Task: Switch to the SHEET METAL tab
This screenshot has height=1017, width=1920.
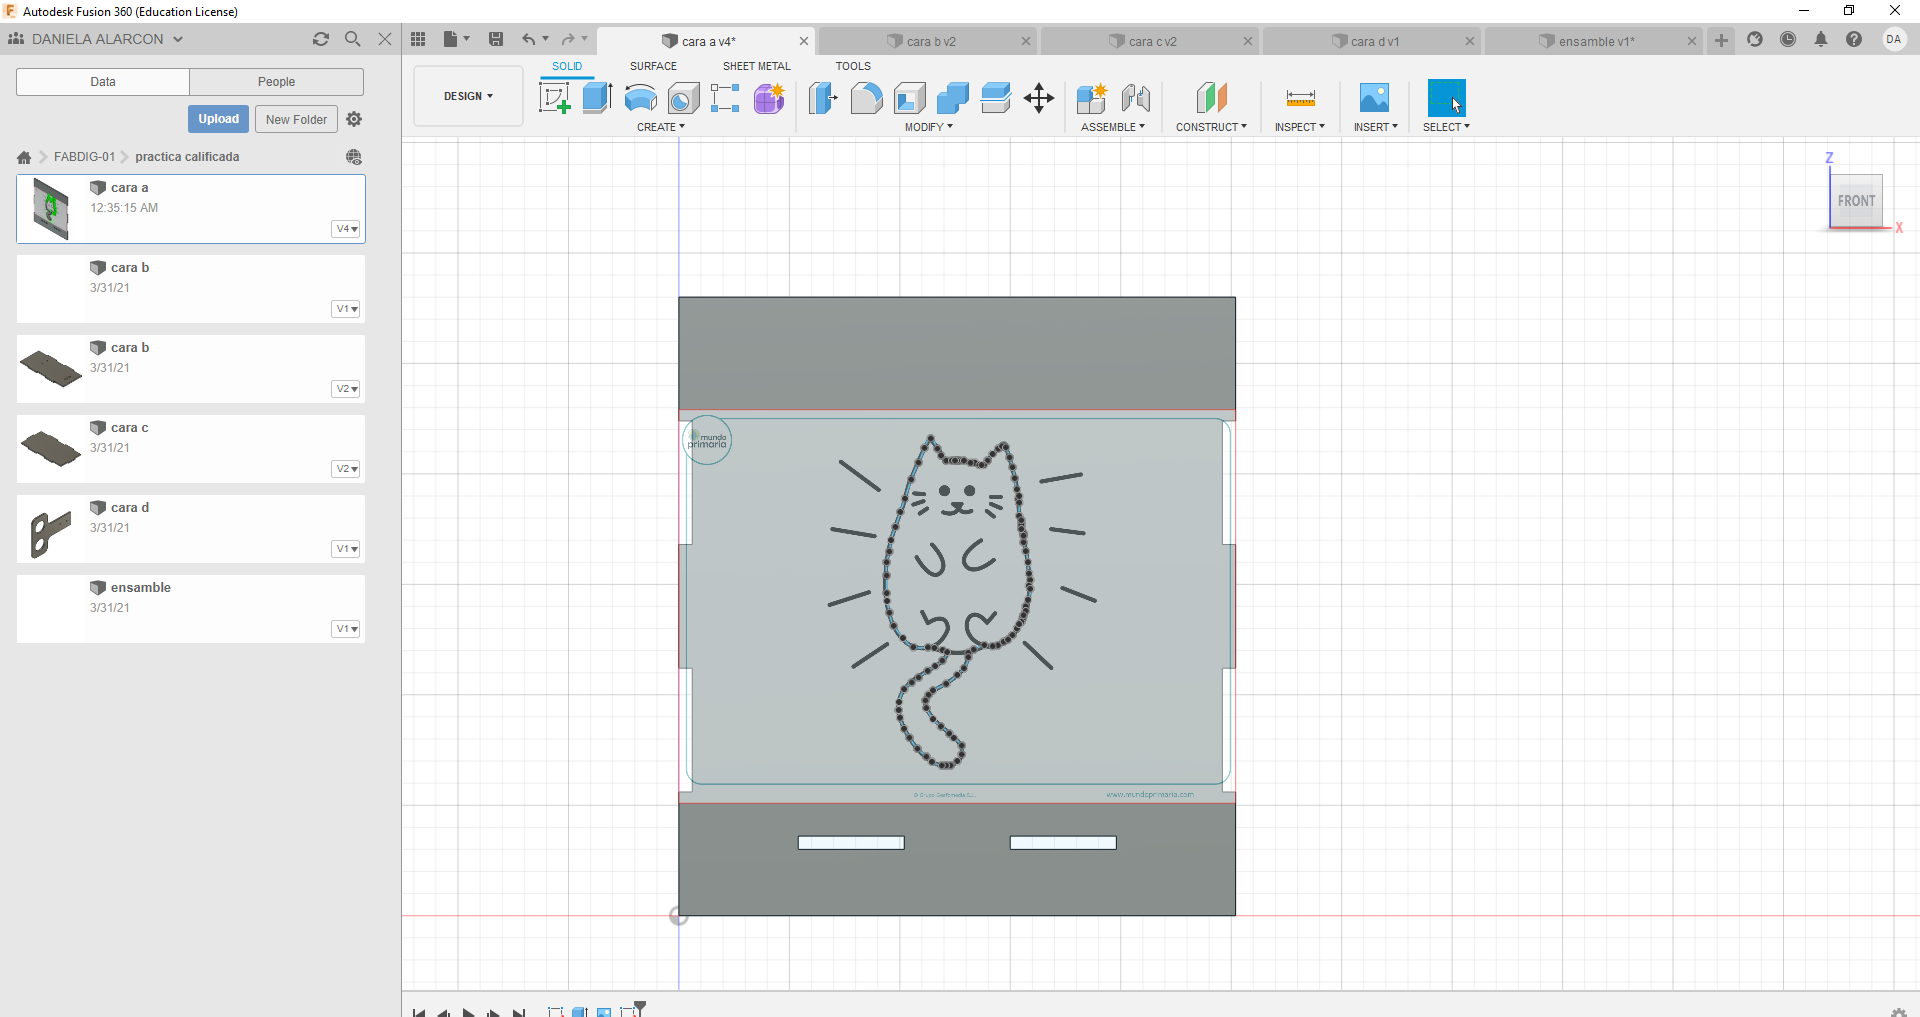Action: click(757, 66)
